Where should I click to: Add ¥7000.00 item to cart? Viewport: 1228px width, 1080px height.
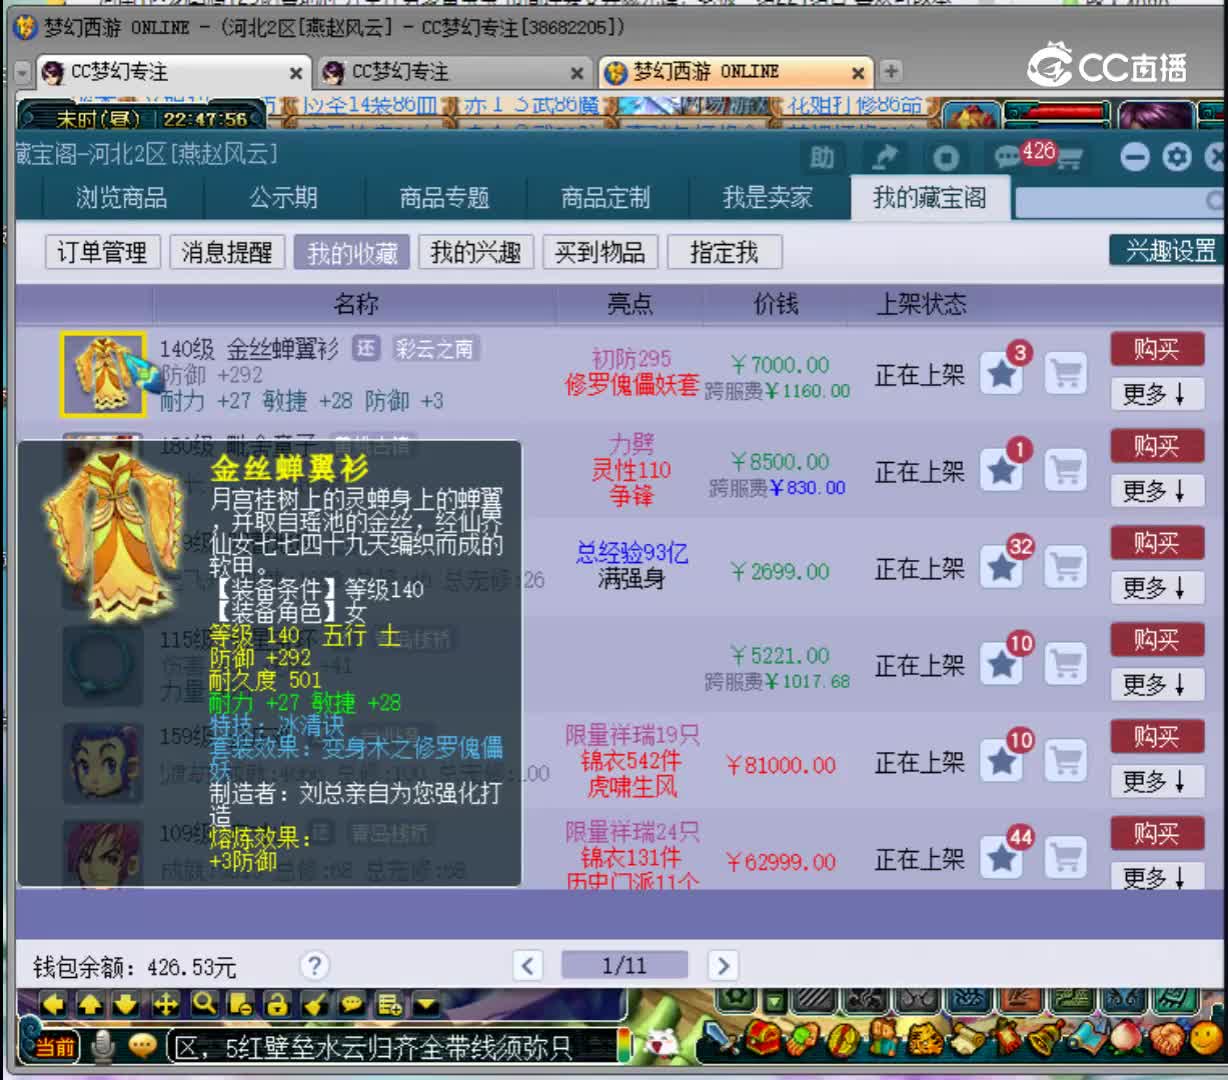1066,373
